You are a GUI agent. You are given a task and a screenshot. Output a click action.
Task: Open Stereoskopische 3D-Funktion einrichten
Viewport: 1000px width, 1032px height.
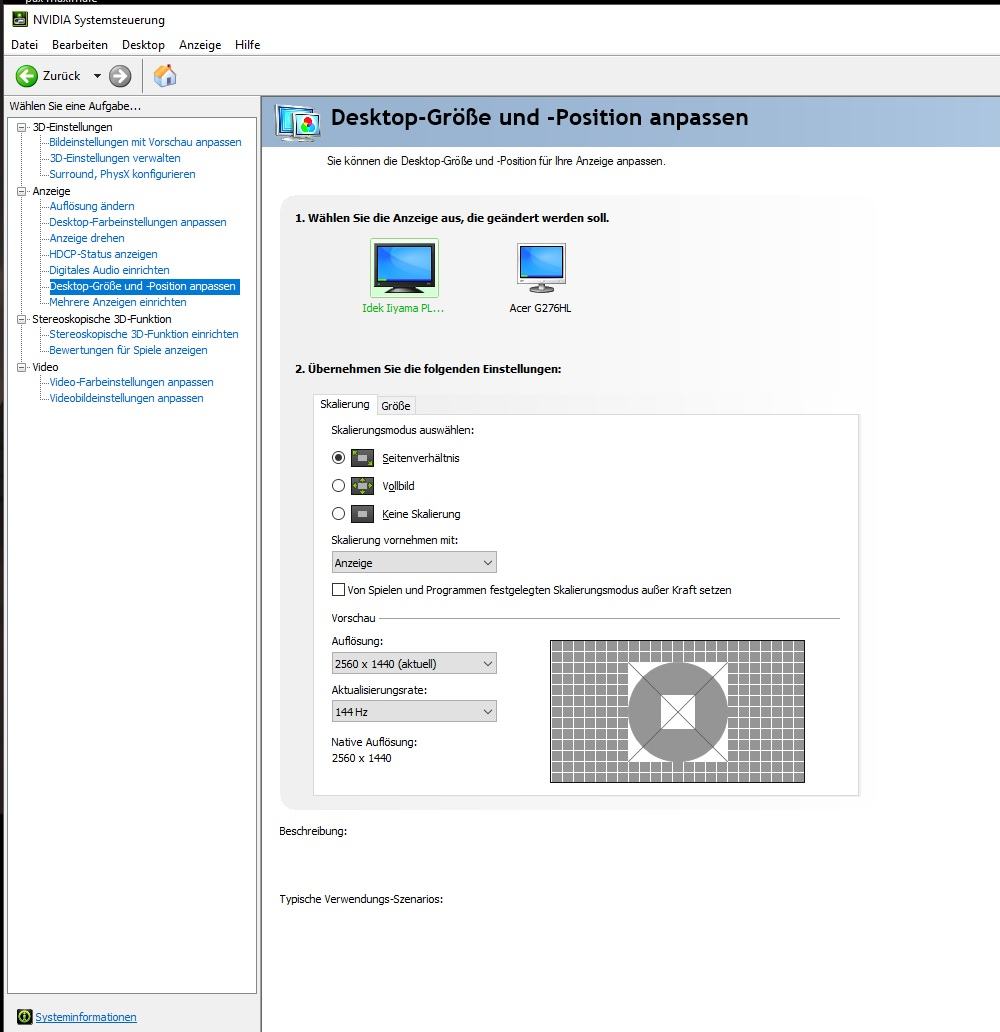coord(144,334)
